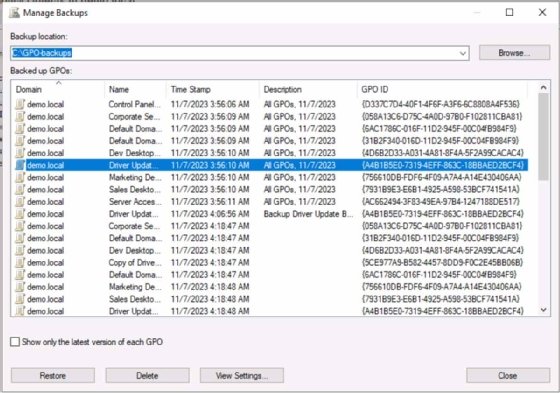Click the Restore button
The width and height of the screenshot is (560, 393).
click(53, 375)
